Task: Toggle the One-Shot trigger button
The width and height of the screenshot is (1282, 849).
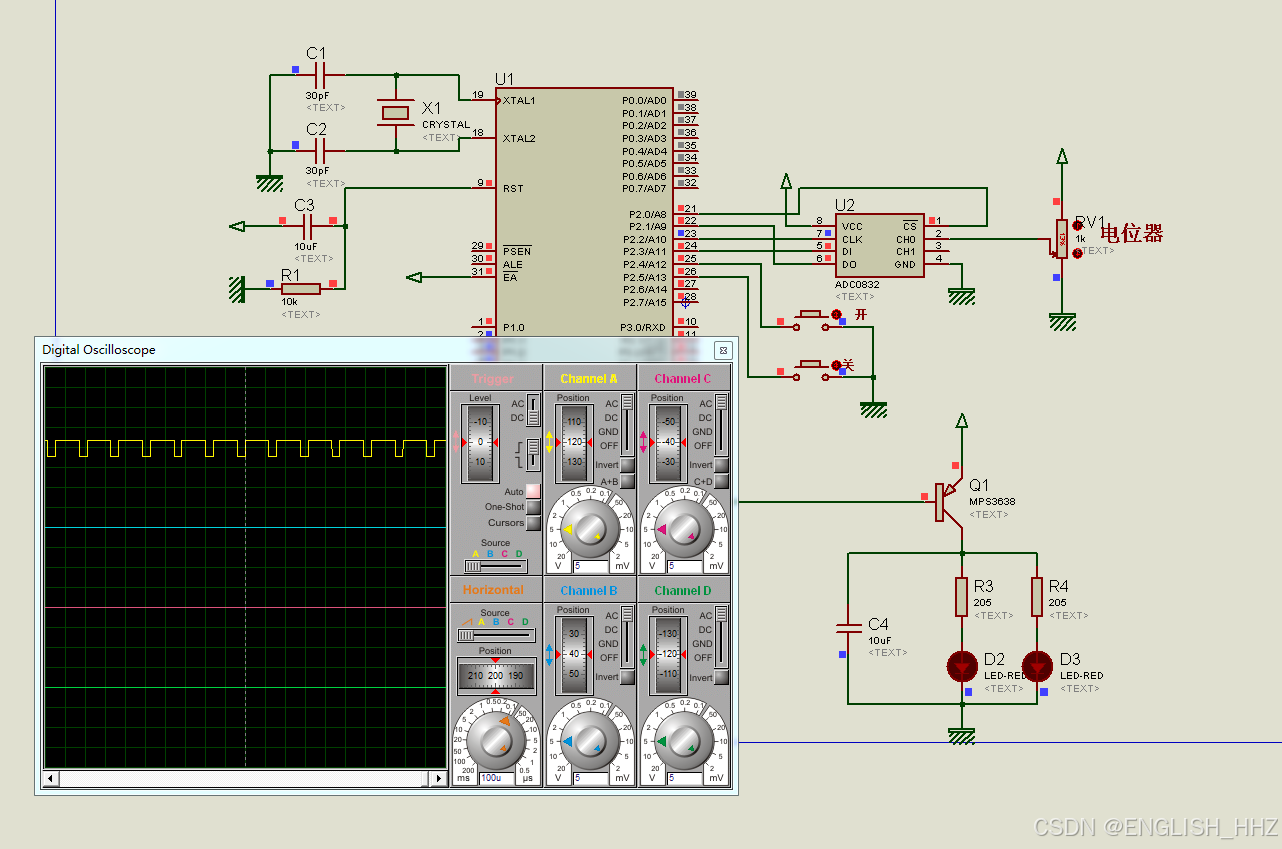Action: (533, 507)
